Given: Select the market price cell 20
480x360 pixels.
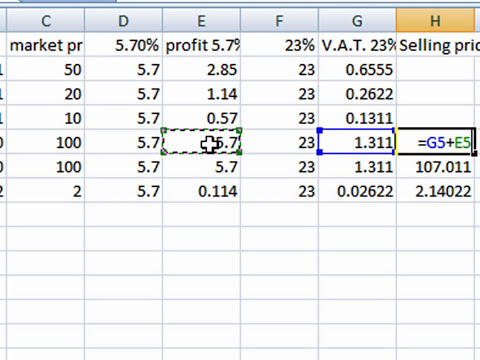Looking at the screenshot, I should click(x=46, y=94).
